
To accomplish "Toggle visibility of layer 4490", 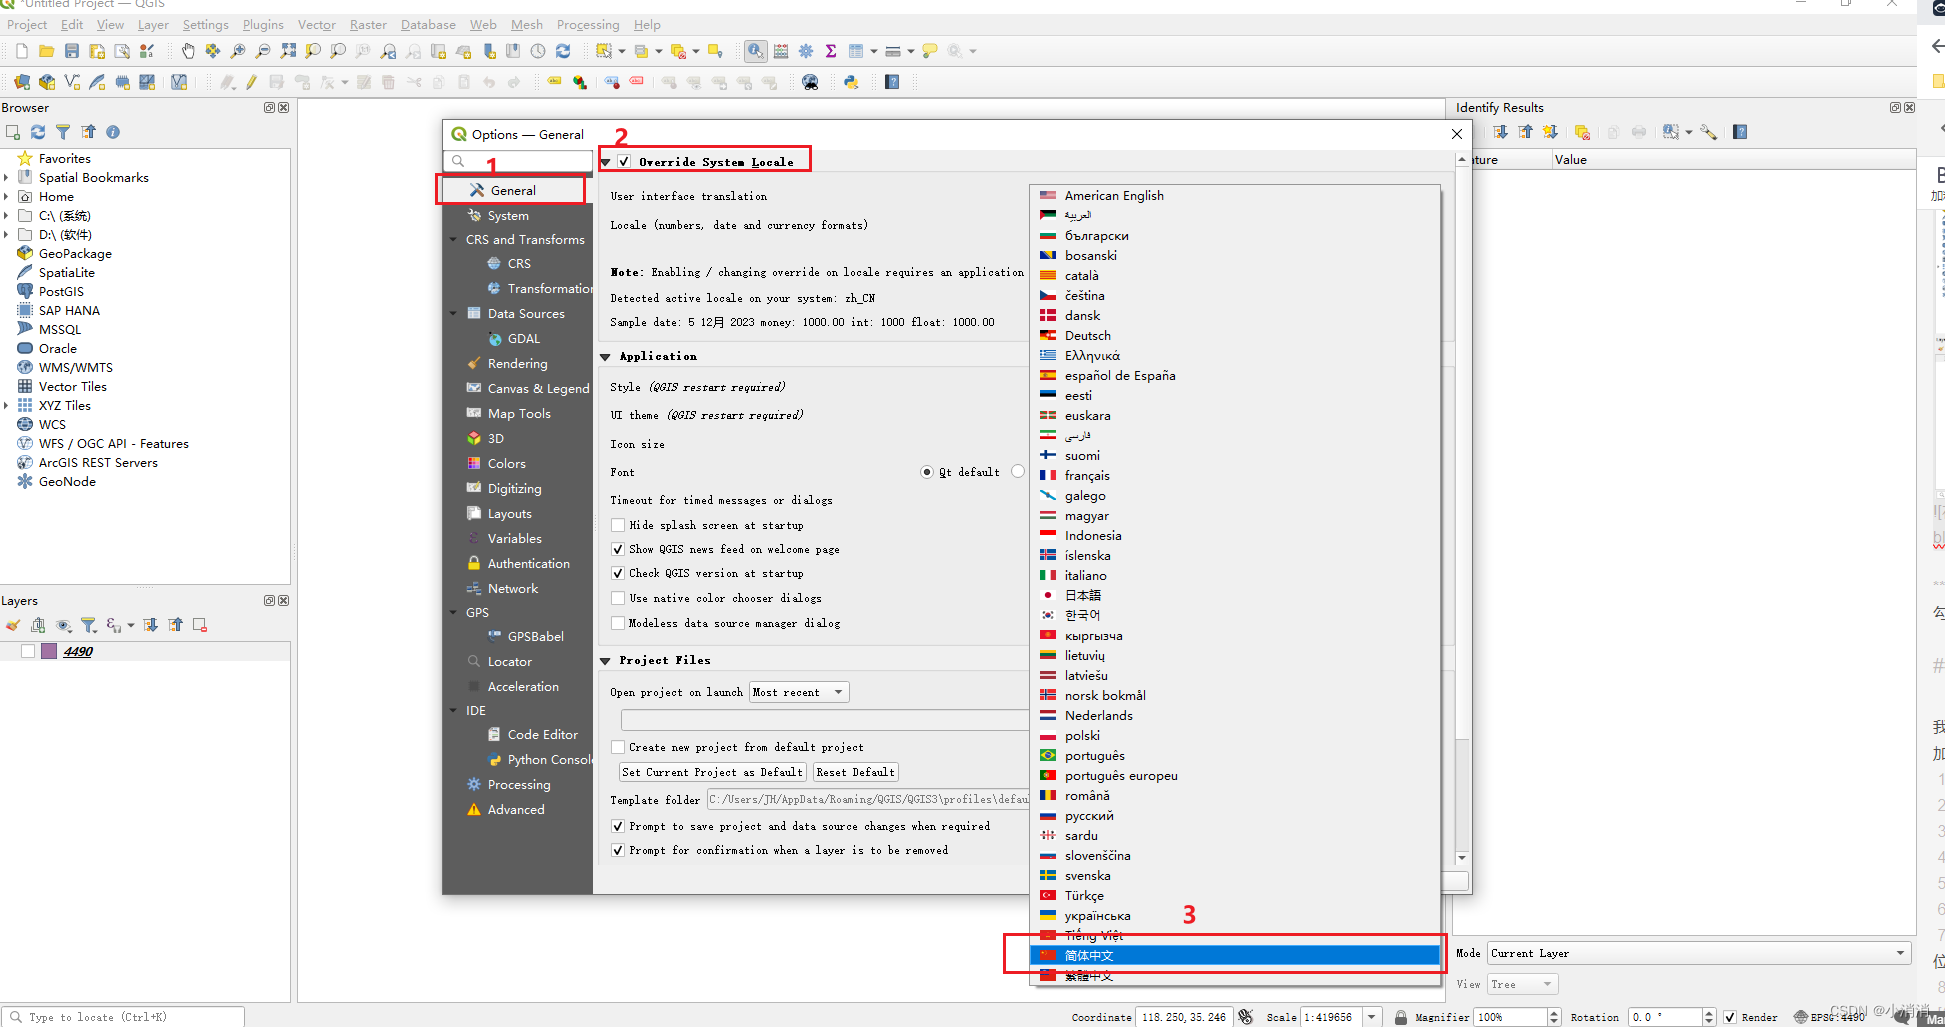I will pyautogui.click(x=28, y=651).
